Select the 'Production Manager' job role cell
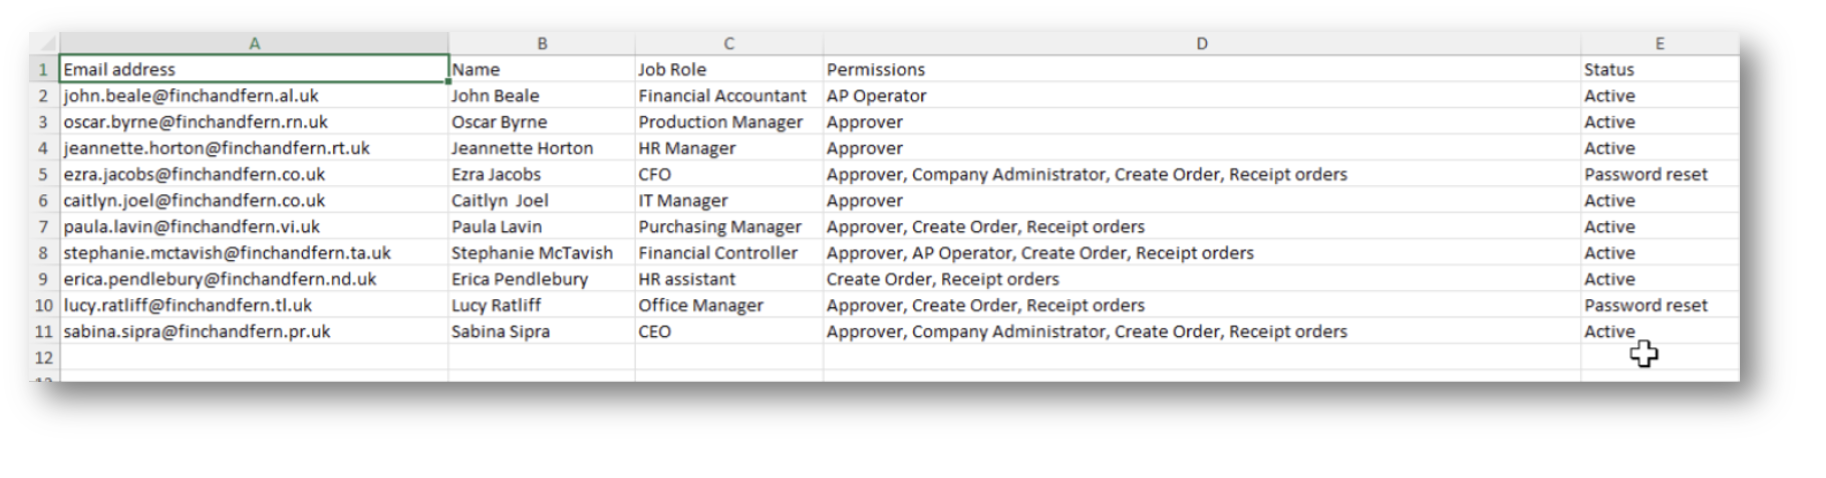This screenshot has width=1826, height=478. click(x=728, y=122)
